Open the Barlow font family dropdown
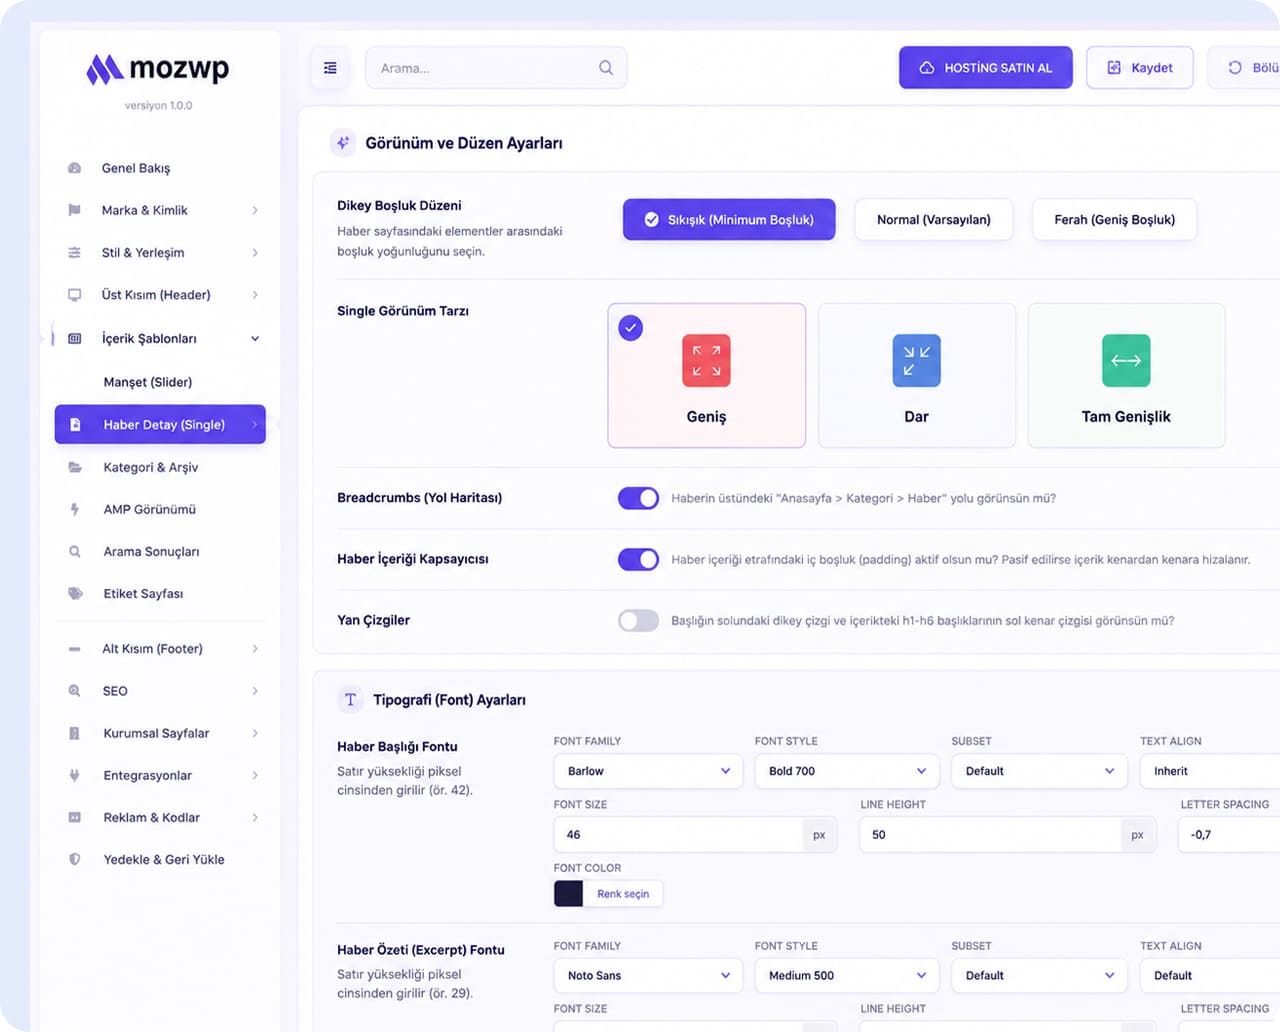Screen dimensions: 1280x1032 (648, 771)
